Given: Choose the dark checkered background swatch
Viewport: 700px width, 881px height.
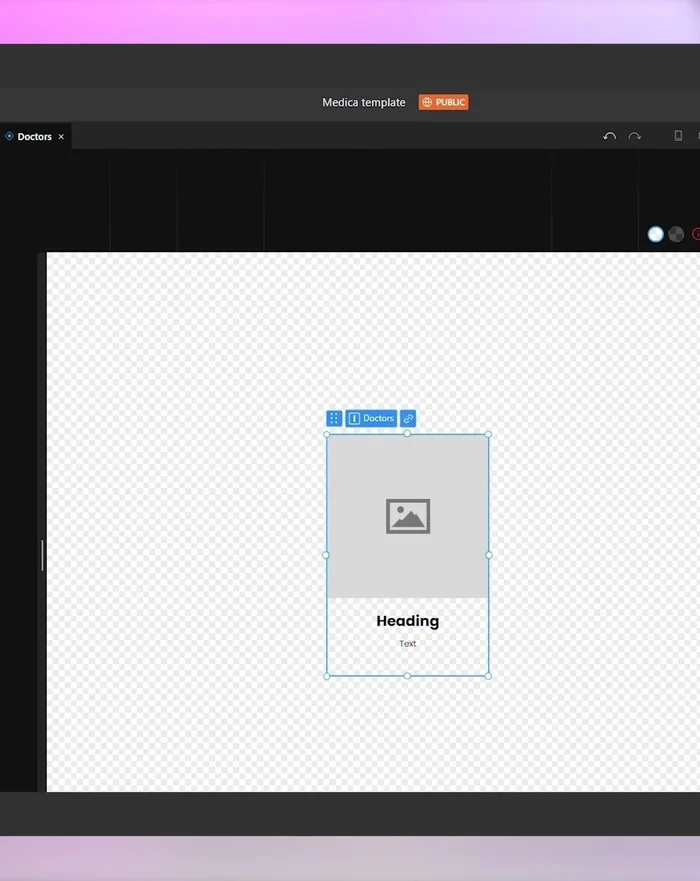Looking at the screenshot, I should 677,234.
